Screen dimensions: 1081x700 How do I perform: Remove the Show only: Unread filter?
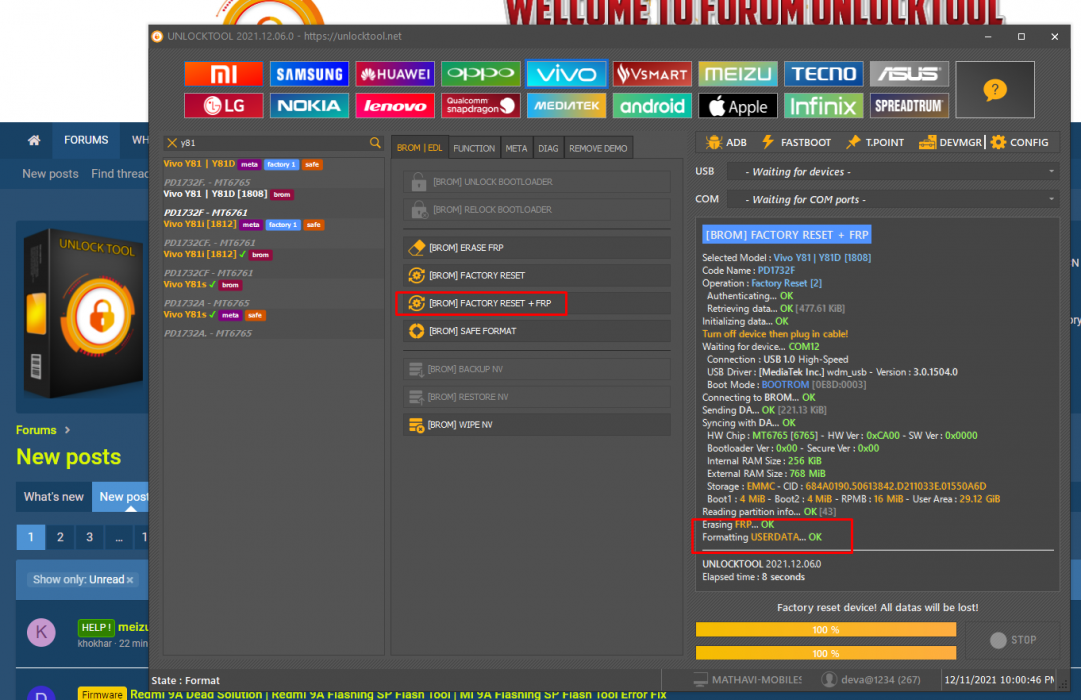tap(130, 580)
